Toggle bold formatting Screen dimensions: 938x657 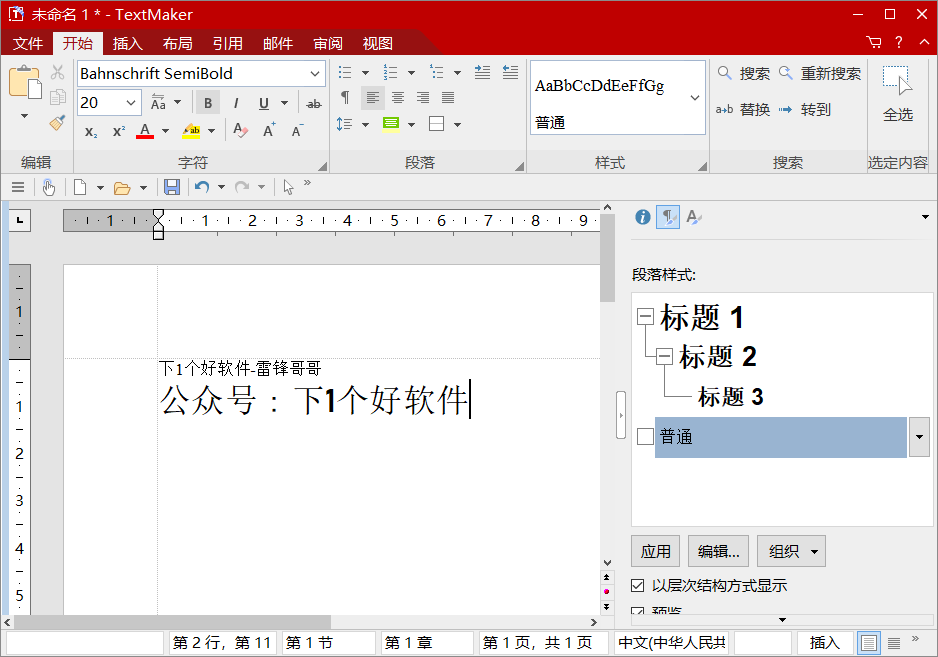(x=208, y=103)
